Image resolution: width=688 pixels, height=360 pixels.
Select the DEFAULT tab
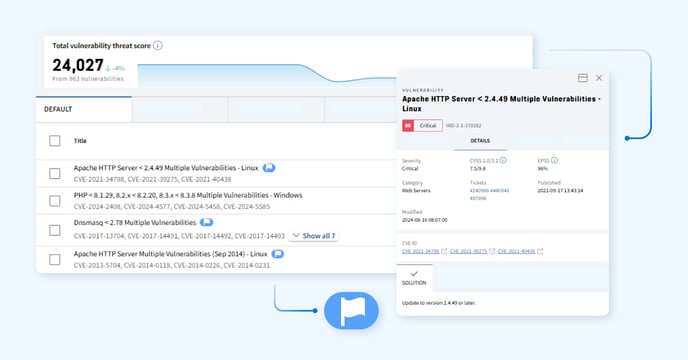pos(84,109)
